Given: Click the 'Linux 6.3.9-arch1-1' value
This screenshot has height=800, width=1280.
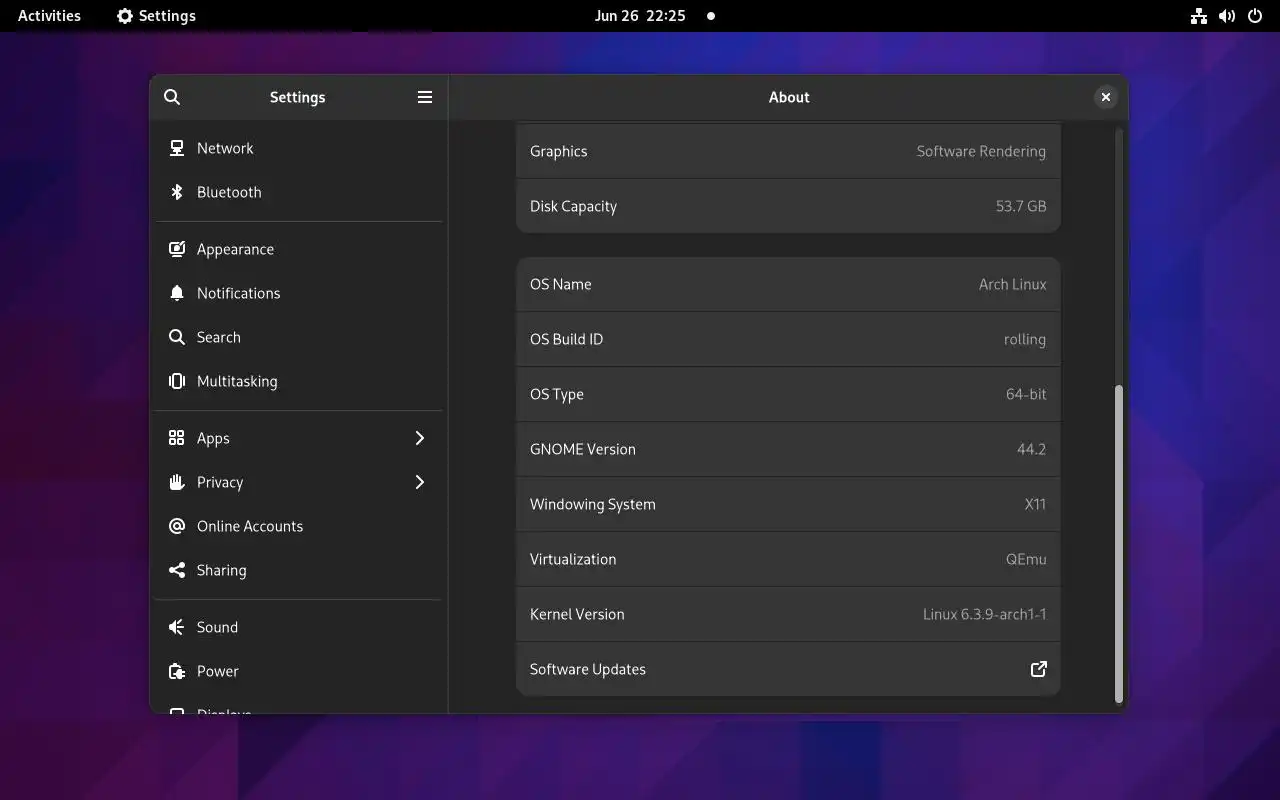Looking at the screenshot, I should click(x=984, y=614).
